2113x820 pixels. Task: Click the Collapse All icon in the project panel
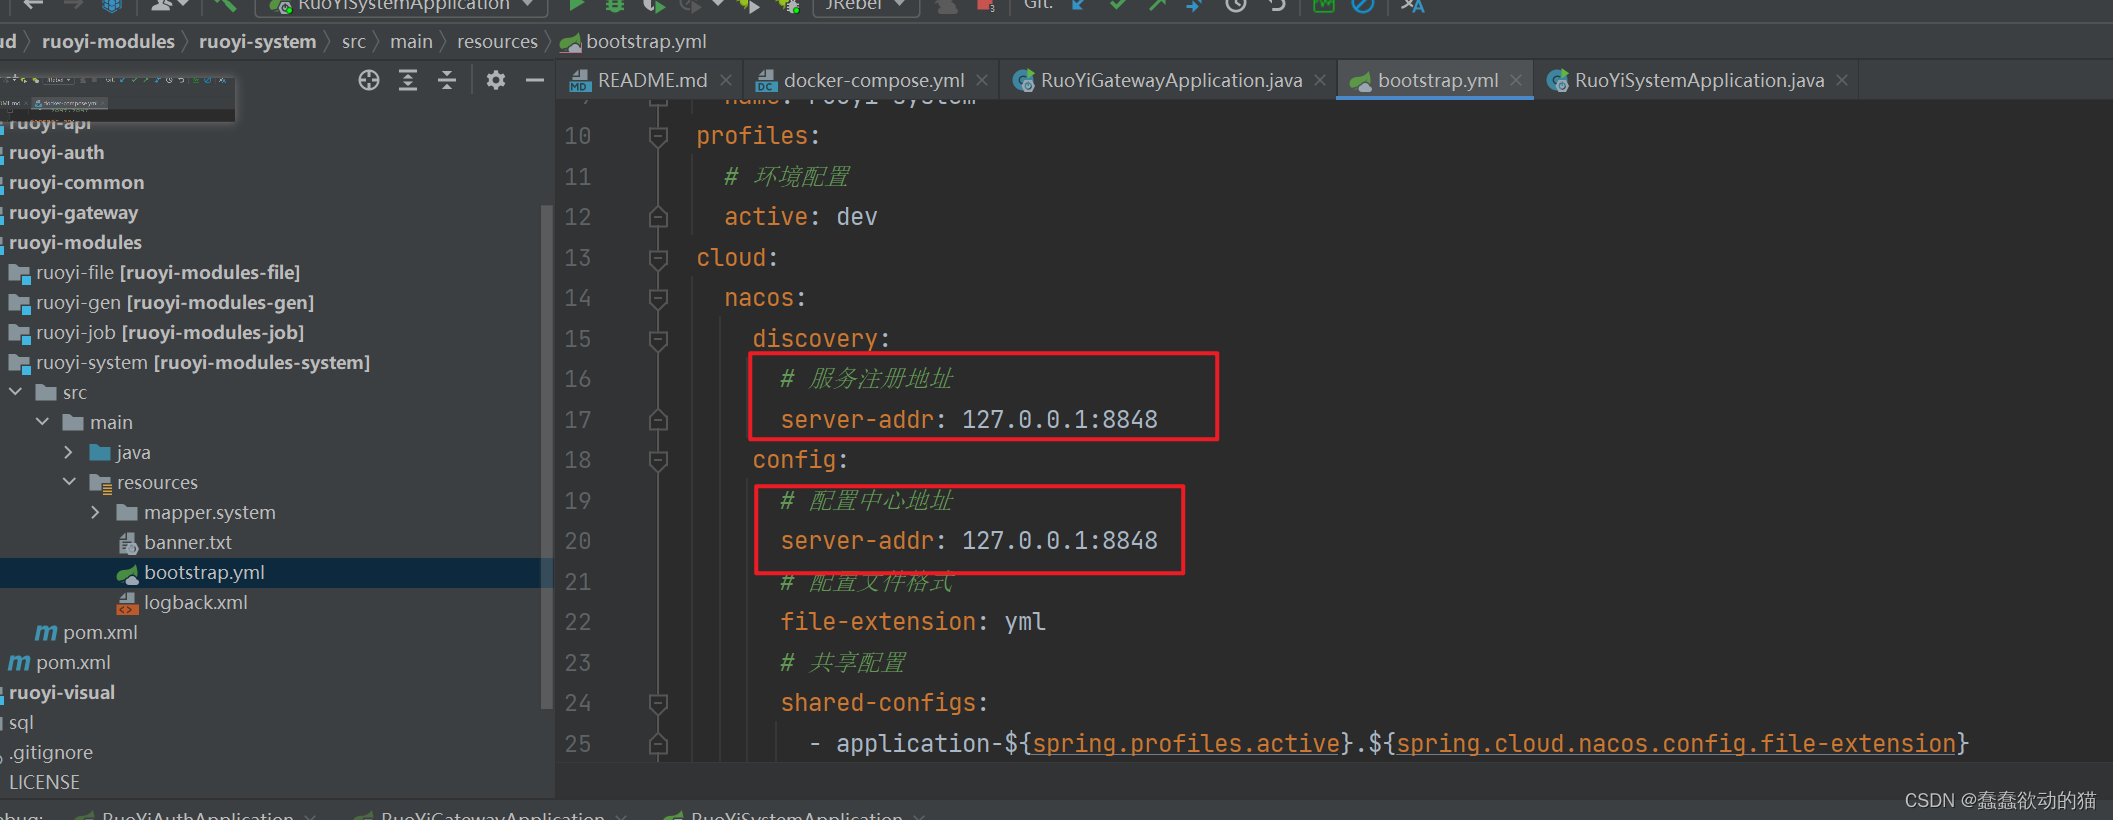click(x=447, y=80)
